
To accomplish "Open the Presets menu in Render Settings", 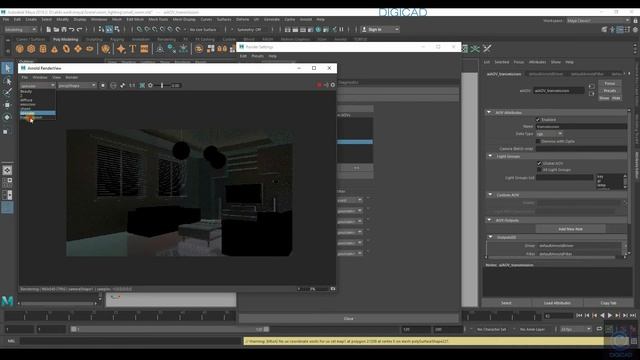I will [257, 56].
